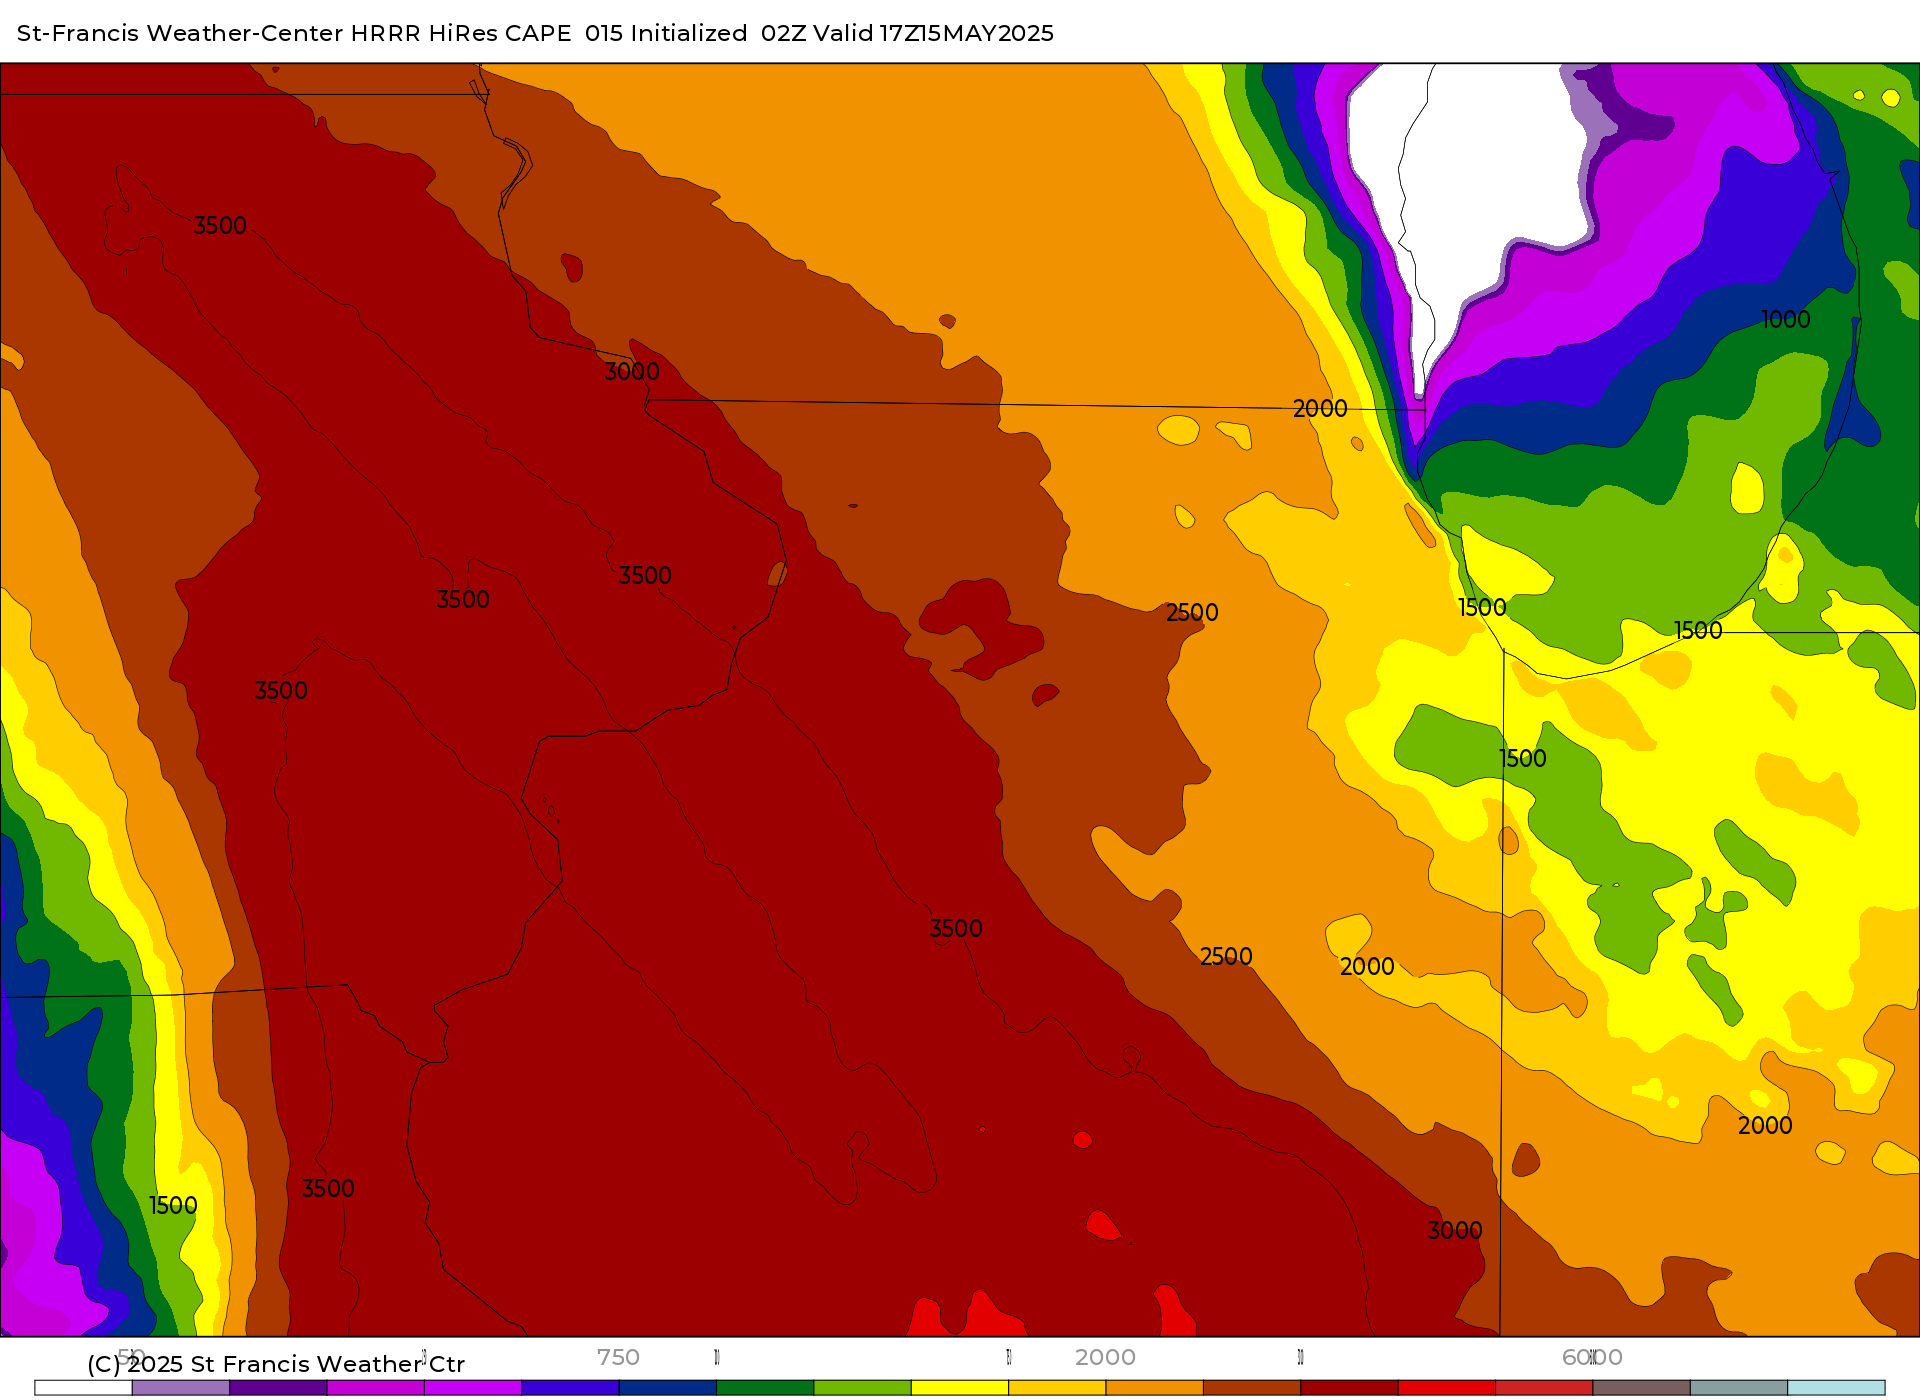Select the brownish-mauve swatch in the color bar

click(1642, 1388)
